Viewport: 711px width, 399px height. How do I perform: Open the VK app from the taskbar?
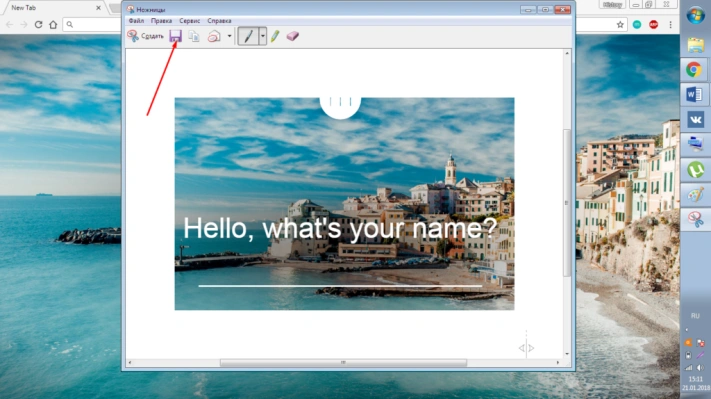tap(695, 120)
